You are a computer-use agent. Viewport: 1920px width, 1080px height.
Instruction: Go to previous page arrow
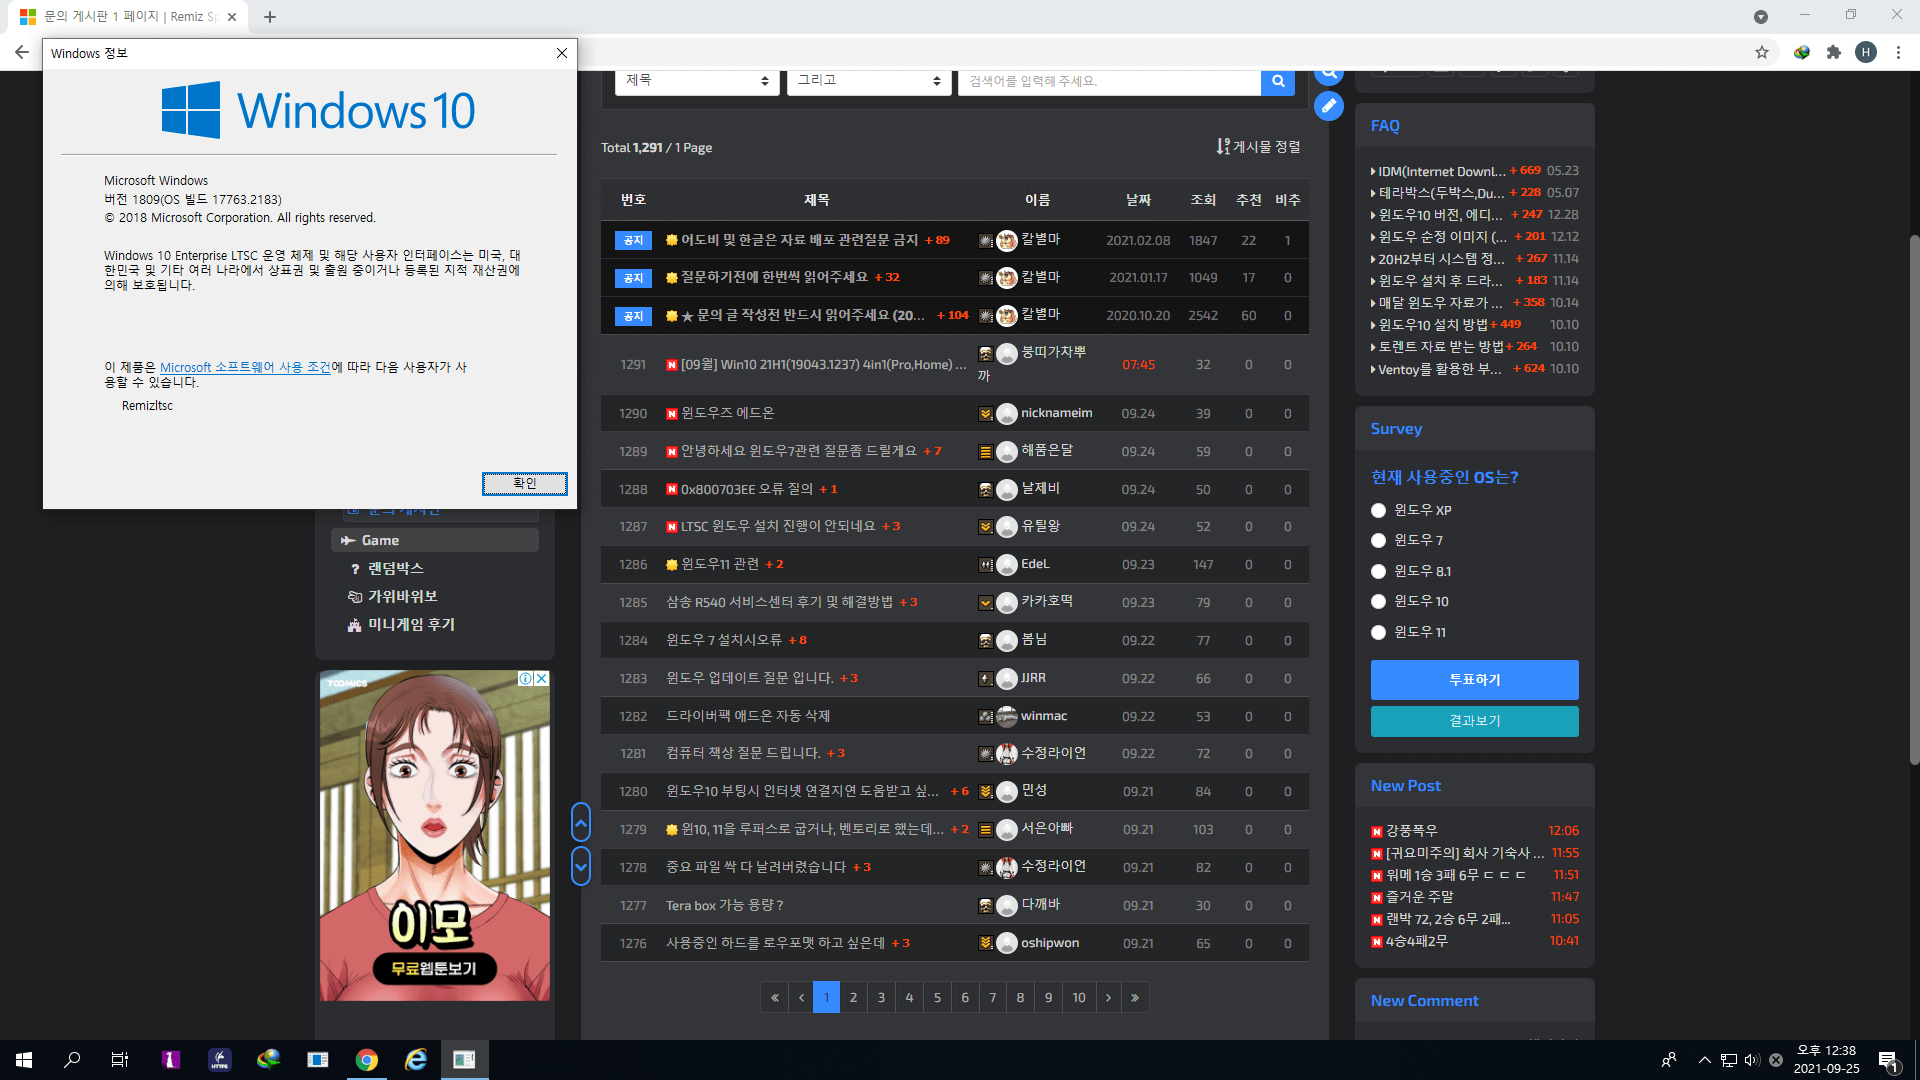tap(801, 997)
